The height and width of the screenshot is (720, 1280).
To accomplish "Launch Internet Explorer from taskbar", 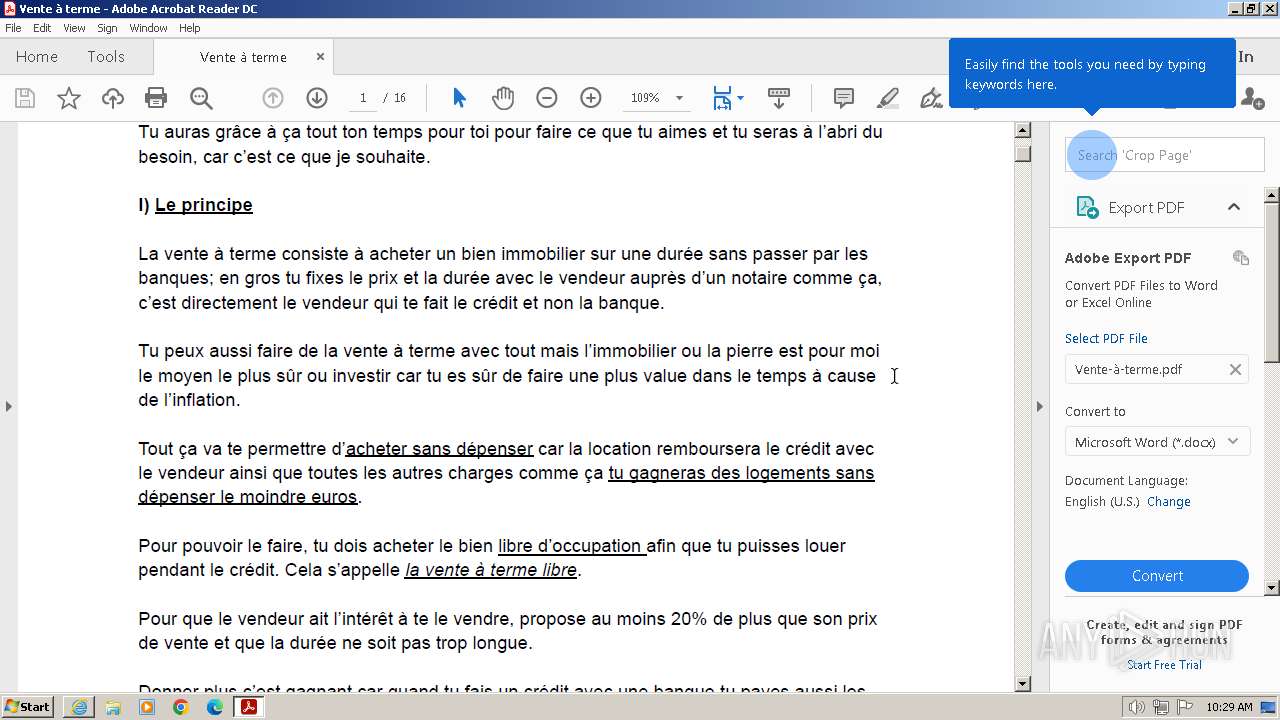I will click(79, 708).
